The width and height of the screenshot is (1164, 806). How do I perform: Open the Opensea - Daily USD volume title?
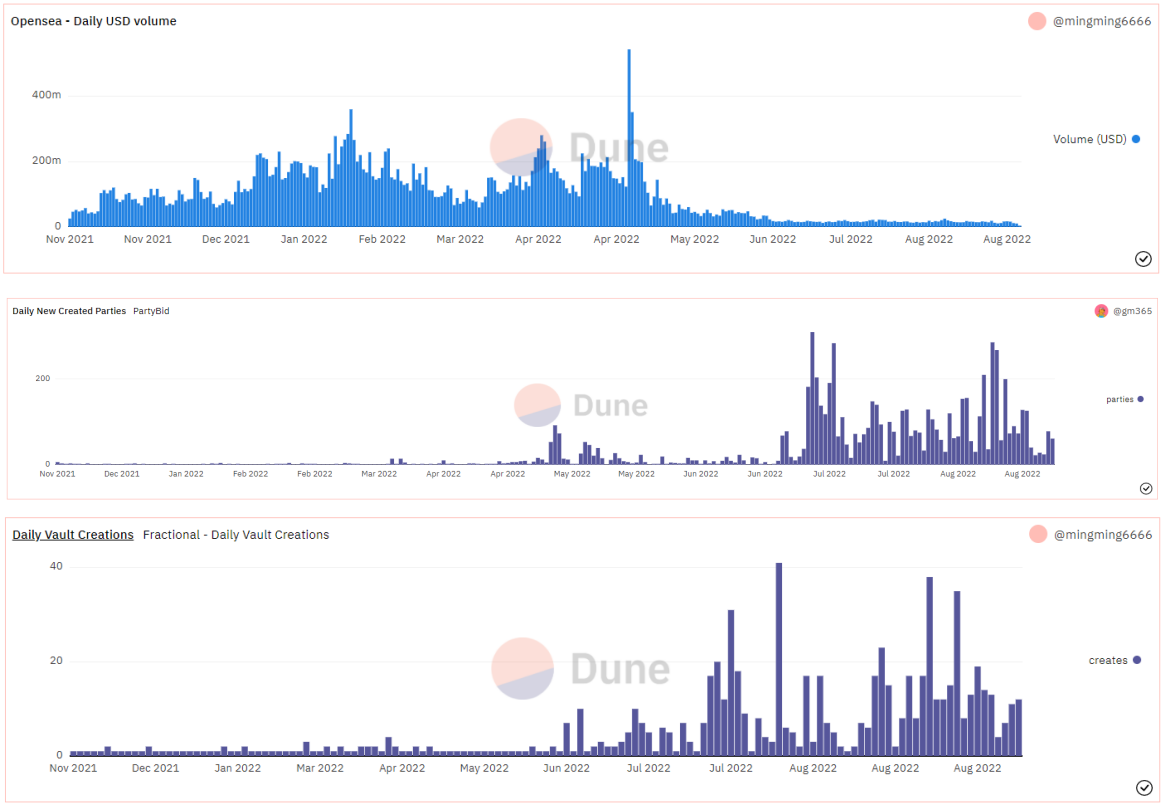pyautogui.click(x=94, y=22)
